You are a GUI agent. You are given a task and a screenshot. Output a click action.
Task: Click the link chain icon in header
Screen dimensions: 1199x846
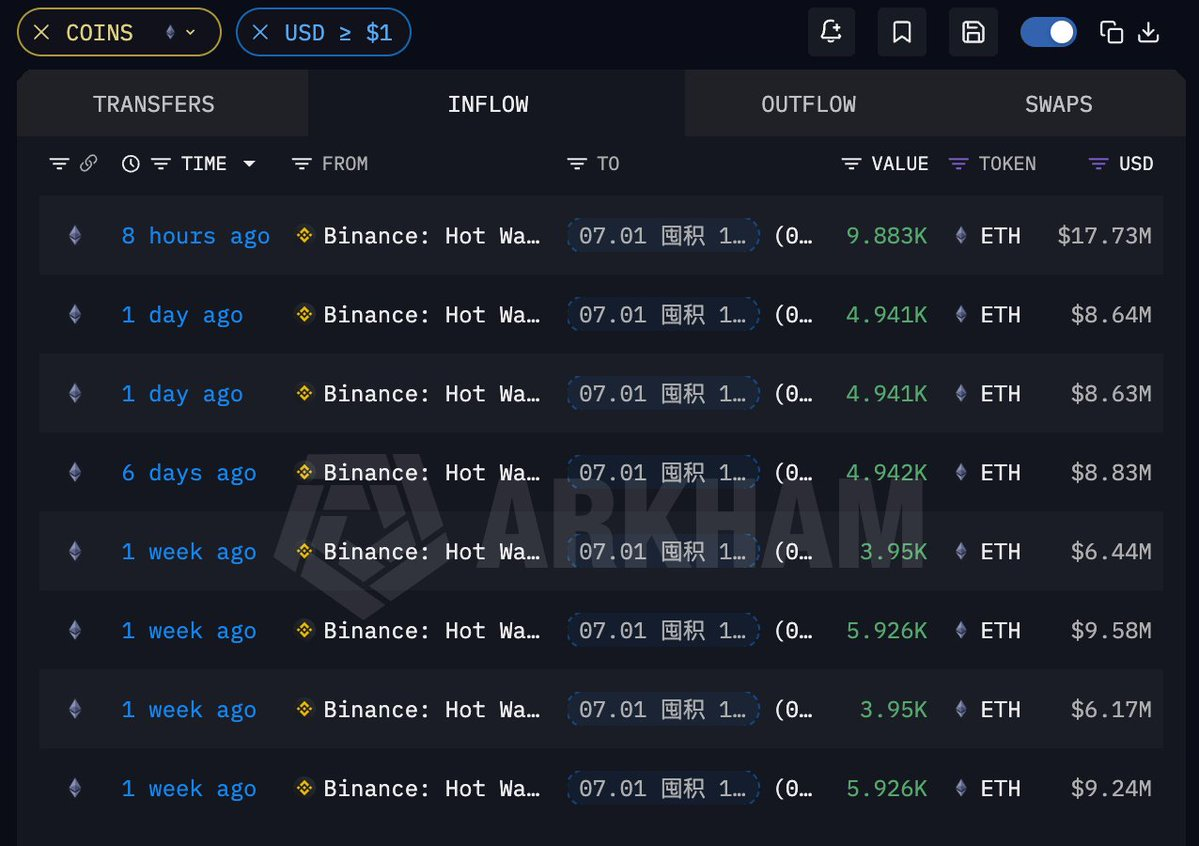click(89, 163)
